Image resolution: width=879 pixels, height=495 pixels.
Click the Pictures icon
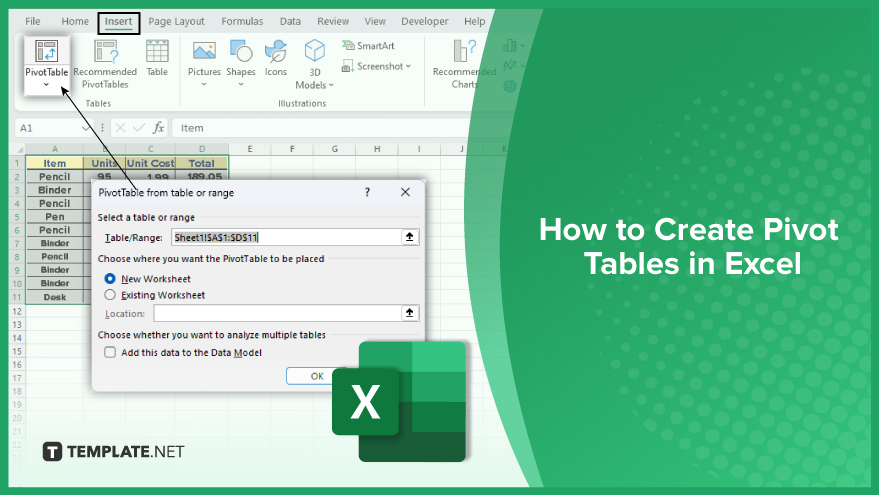(204, 52)
